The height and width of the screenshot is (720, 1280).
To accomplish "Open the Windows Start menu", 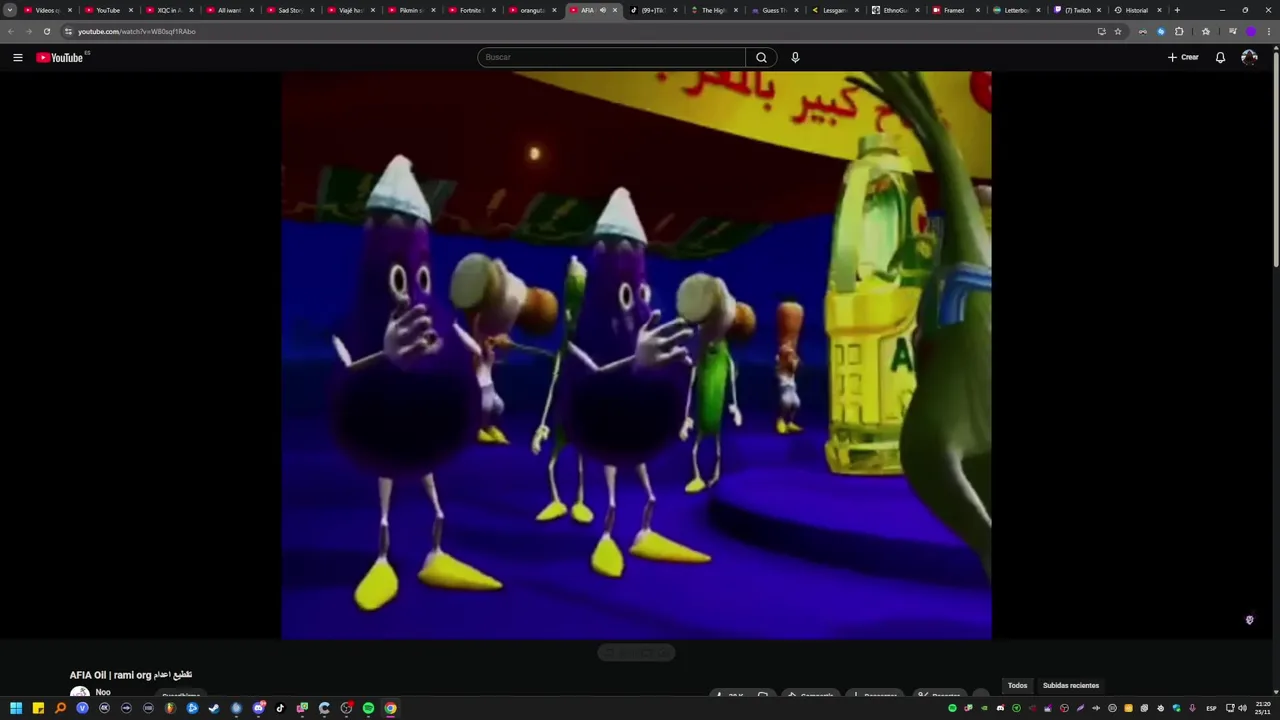I will tap(16, 708).
